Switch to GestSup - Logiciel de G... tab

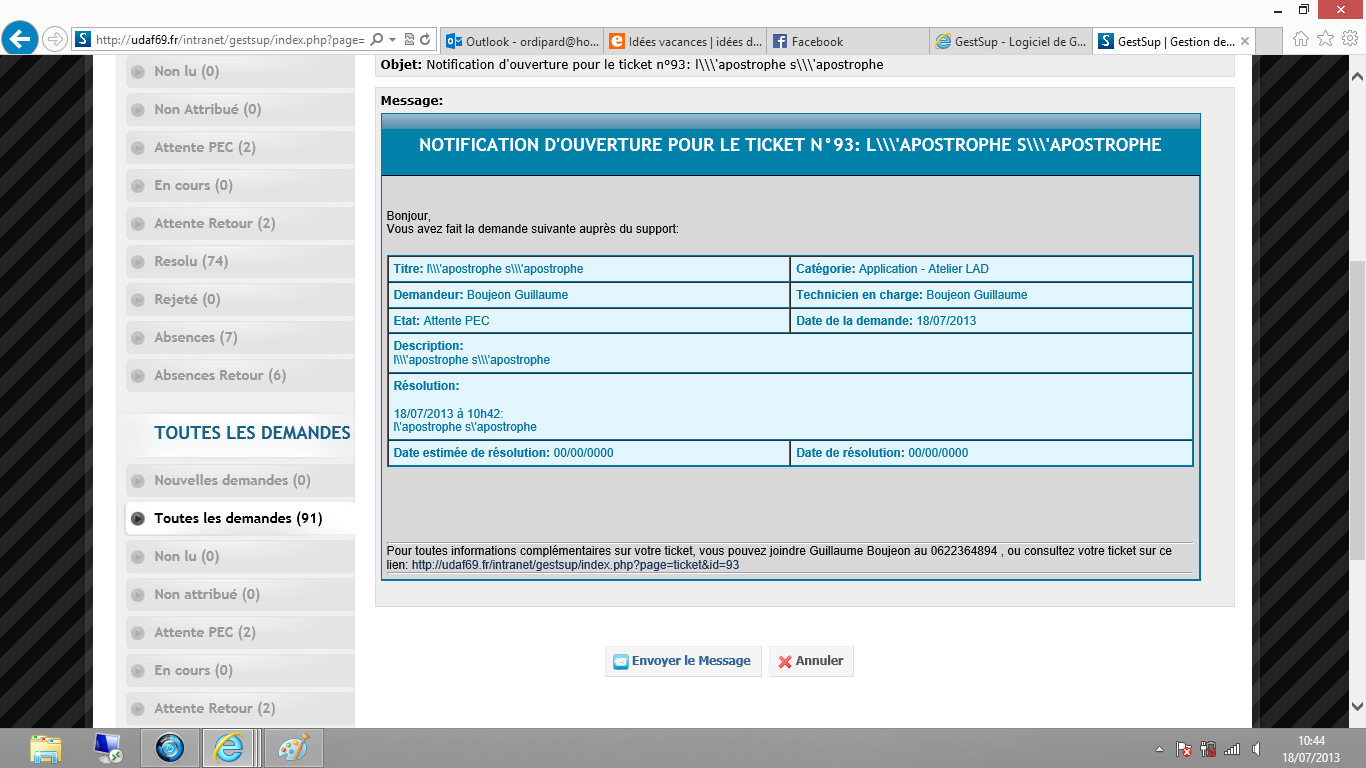[1011, 41]
